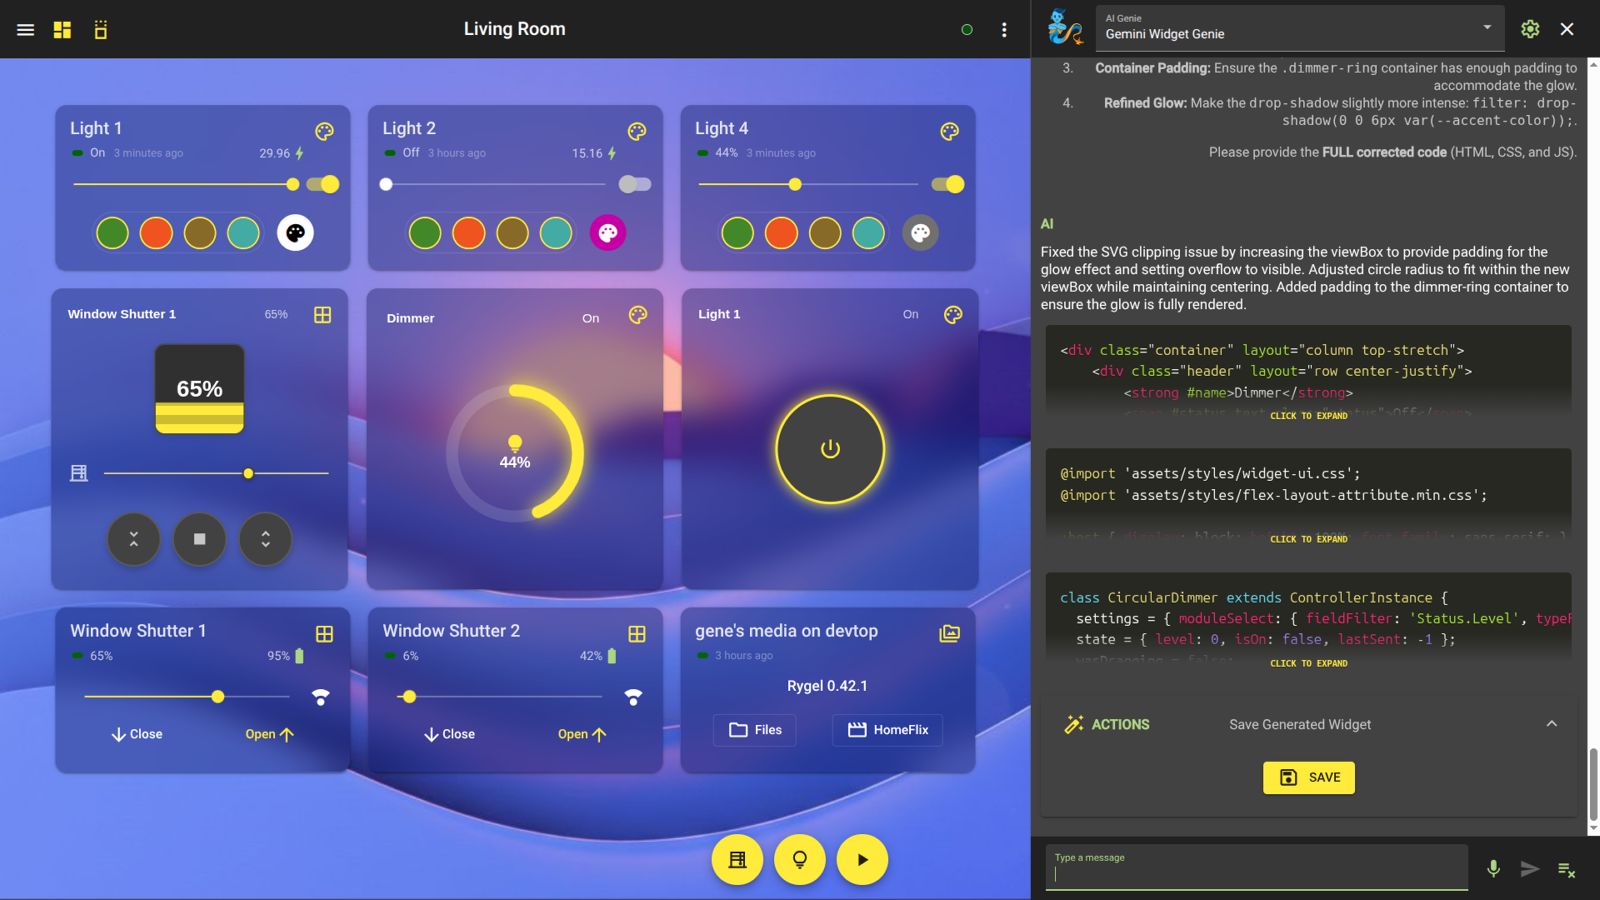The width and height of the screenshot is (1600, 900).
Task: Turn off the Light 1 toggle switch
Action: click(x=323, y=184)
